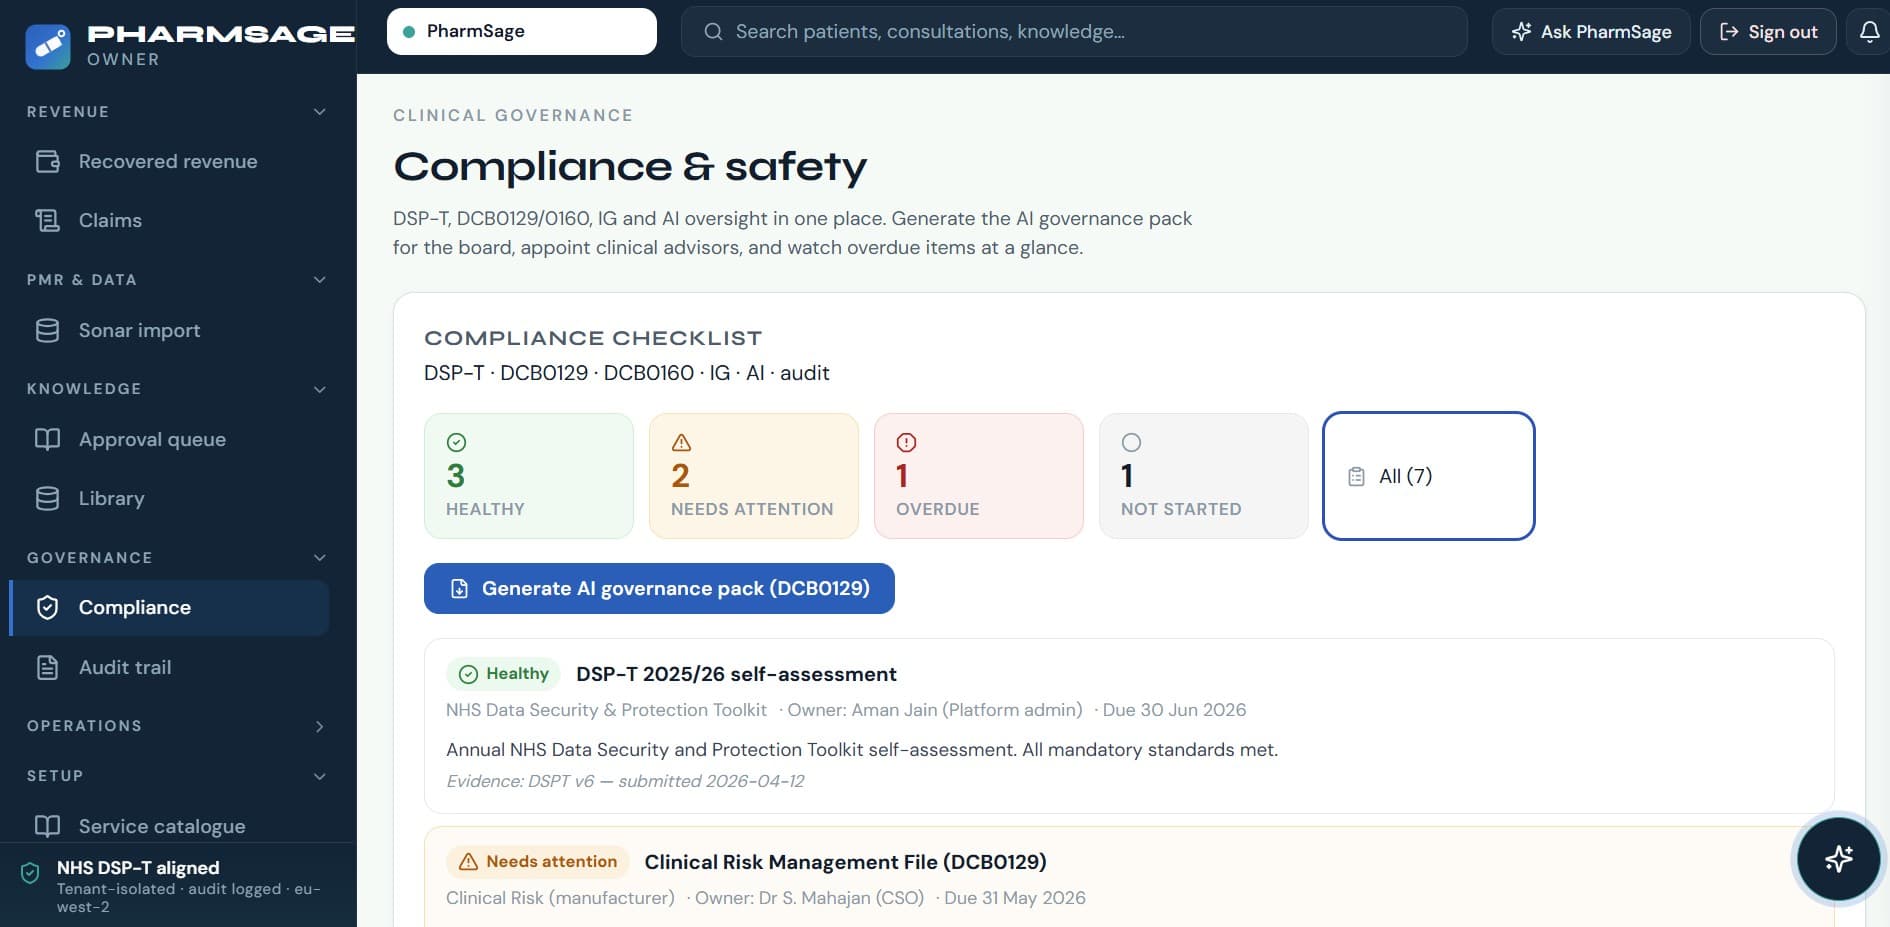The height and width of the screenshot is (927, 1890).
Task: Click the clipboard icon in All (7)
Action: [x=1356, y=477]
